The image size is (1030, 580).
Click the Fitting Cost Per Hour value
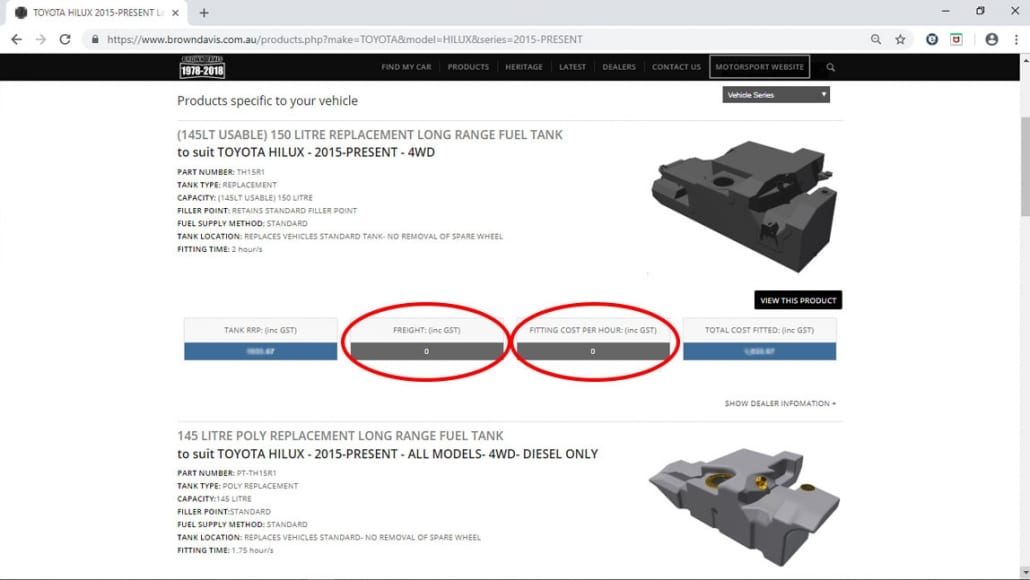point(593,351)
